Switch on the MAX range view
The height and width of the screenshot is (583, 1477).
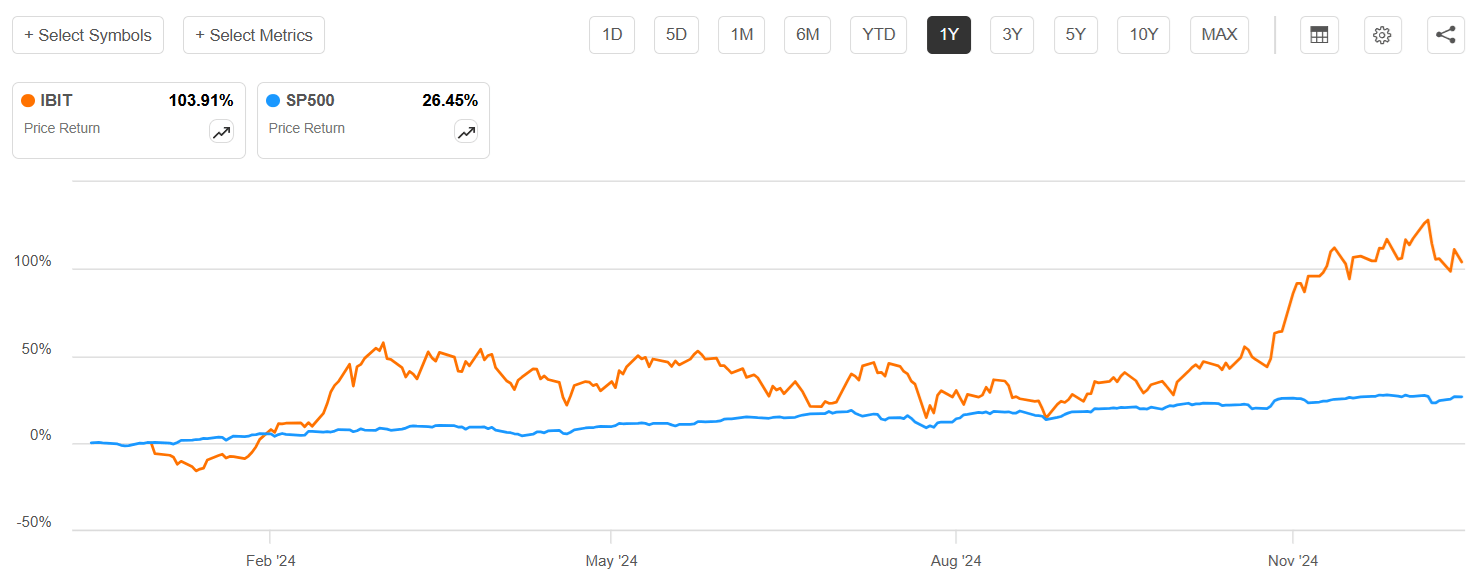pos(1219,34)
